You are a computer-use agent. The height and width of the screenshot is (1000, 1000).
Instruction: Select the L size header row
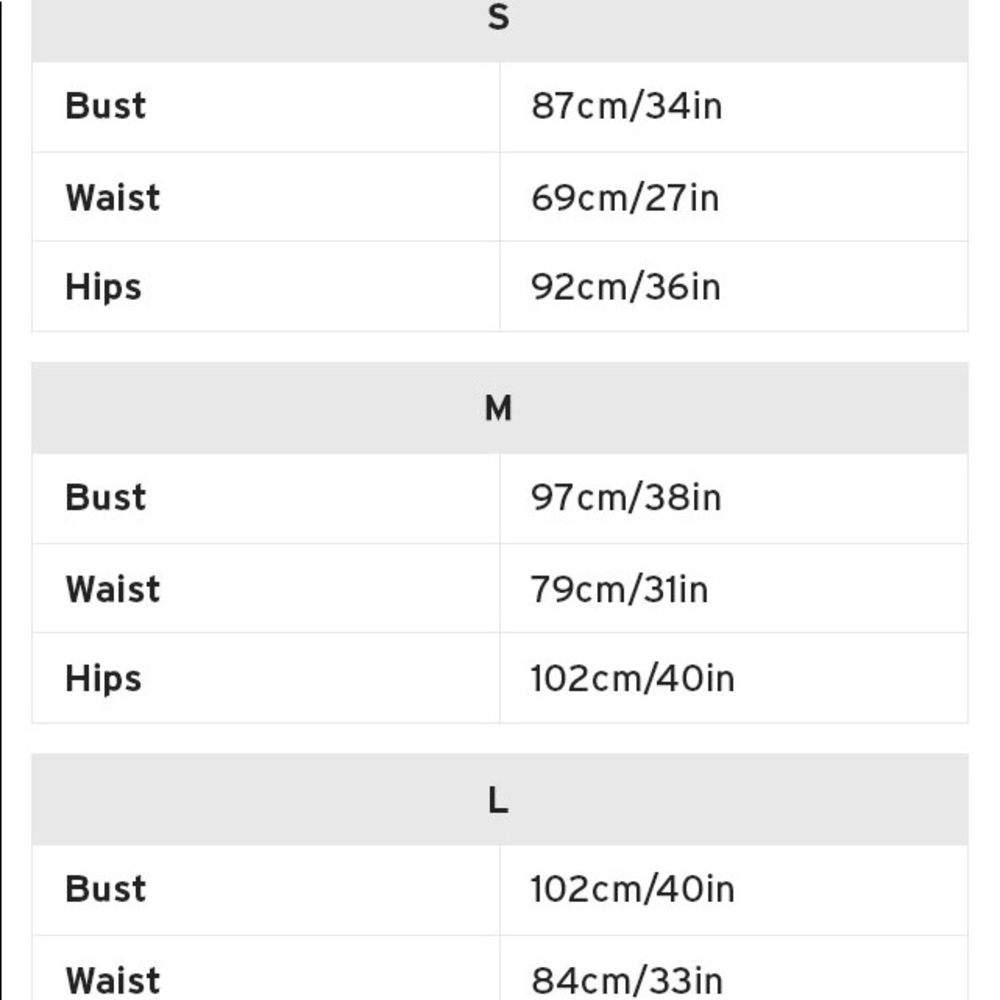pyautogui.click(x=499, y=799)
